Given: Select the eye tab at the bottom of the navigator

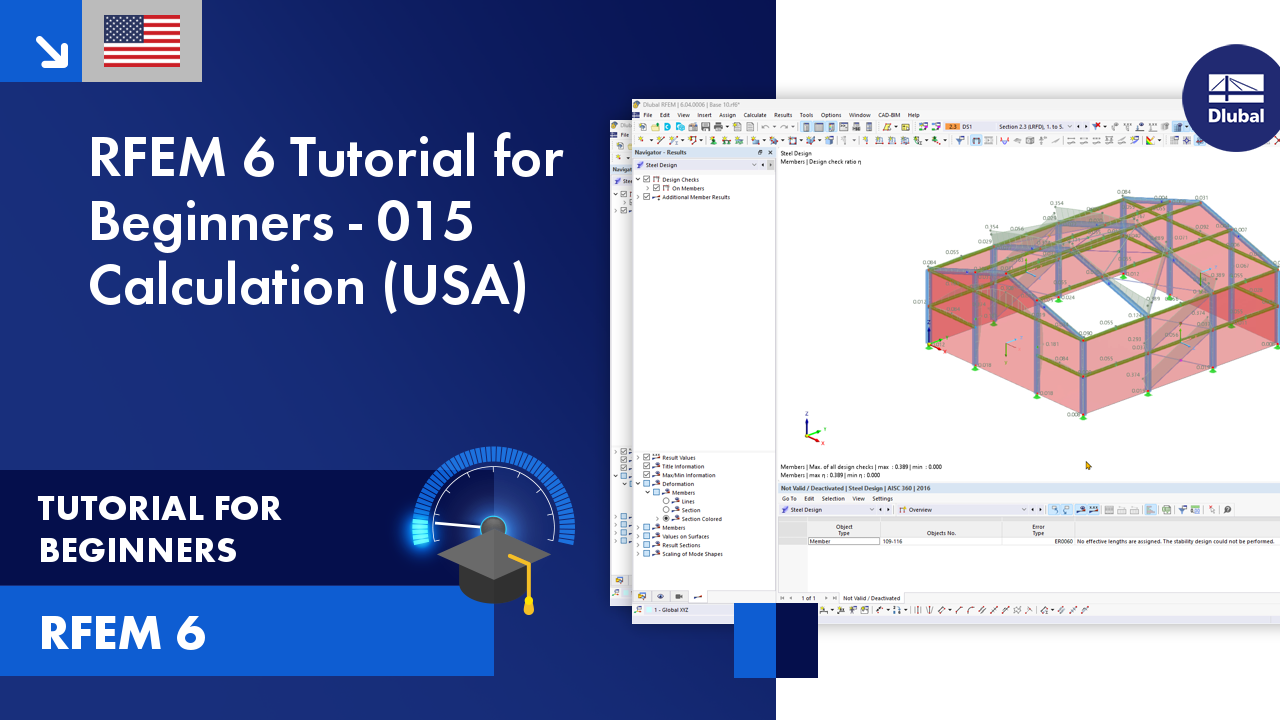Looking at the screenshot, I should pyautogui.click(x=660, y=596).
